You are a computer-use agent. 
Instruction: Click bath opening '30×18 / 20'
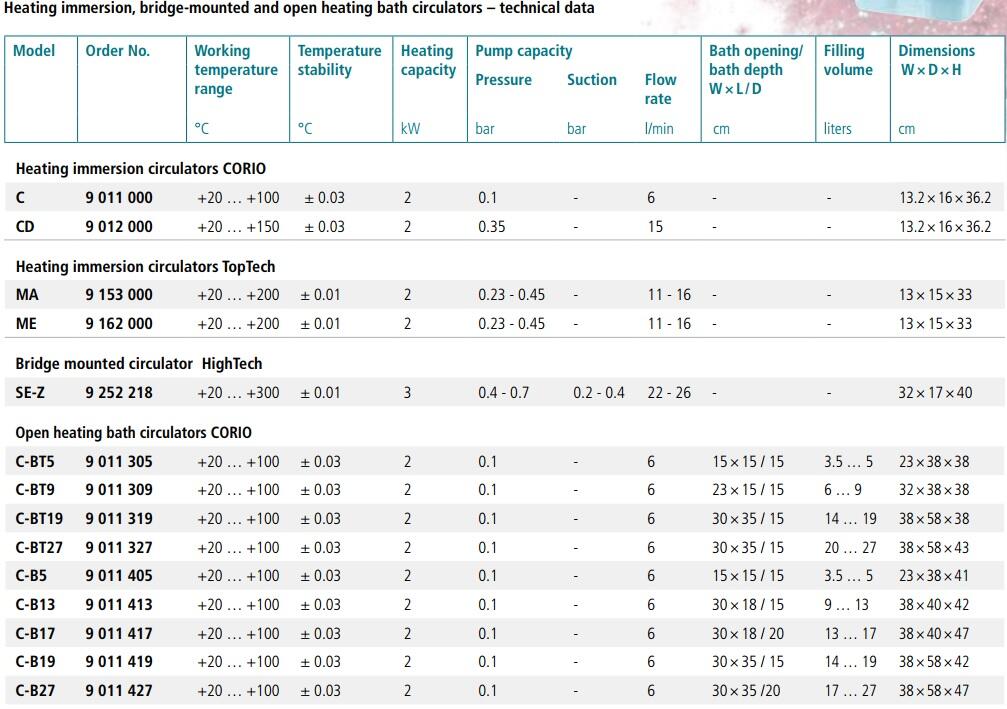coord(748,634)
